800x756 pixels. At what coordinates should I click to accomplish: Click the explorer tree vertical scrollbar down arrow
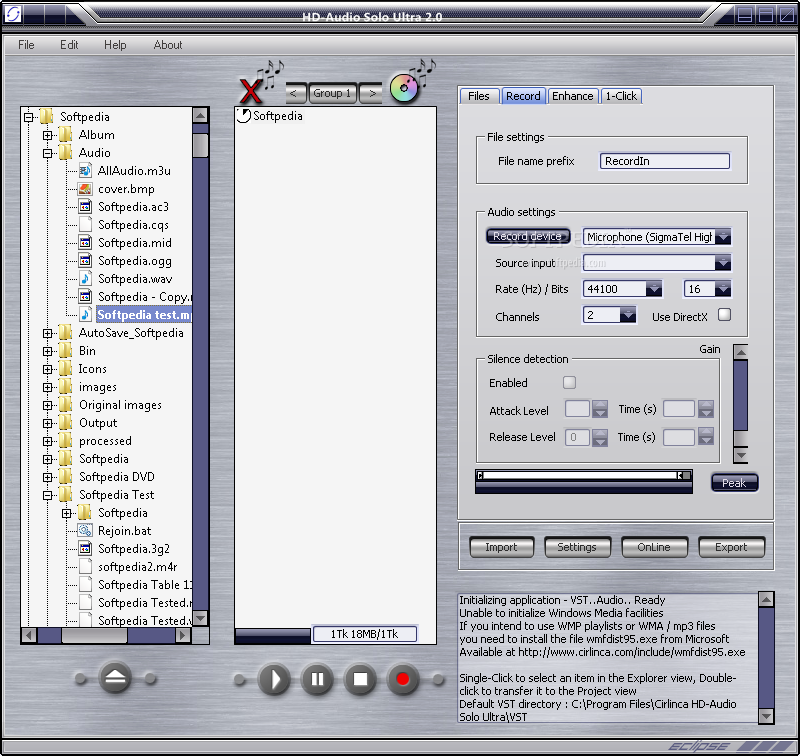point(201,618)
